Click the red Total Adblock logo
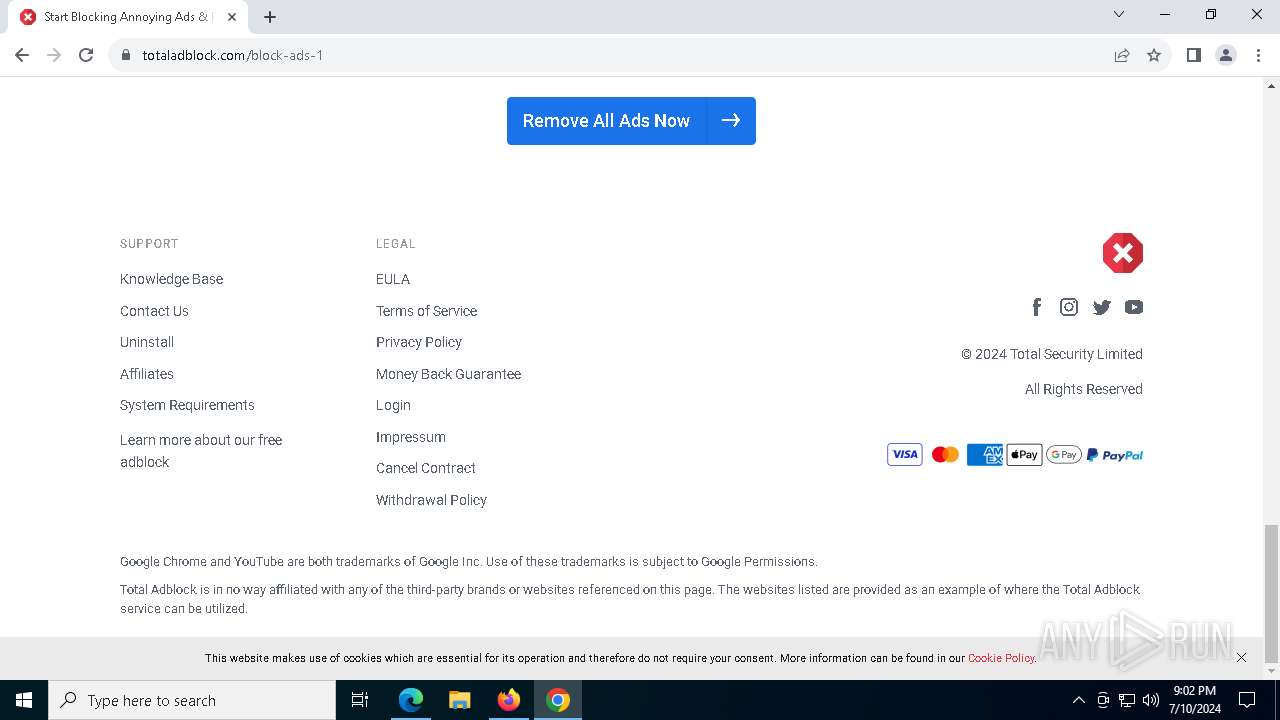 [x=1123, y=253]
